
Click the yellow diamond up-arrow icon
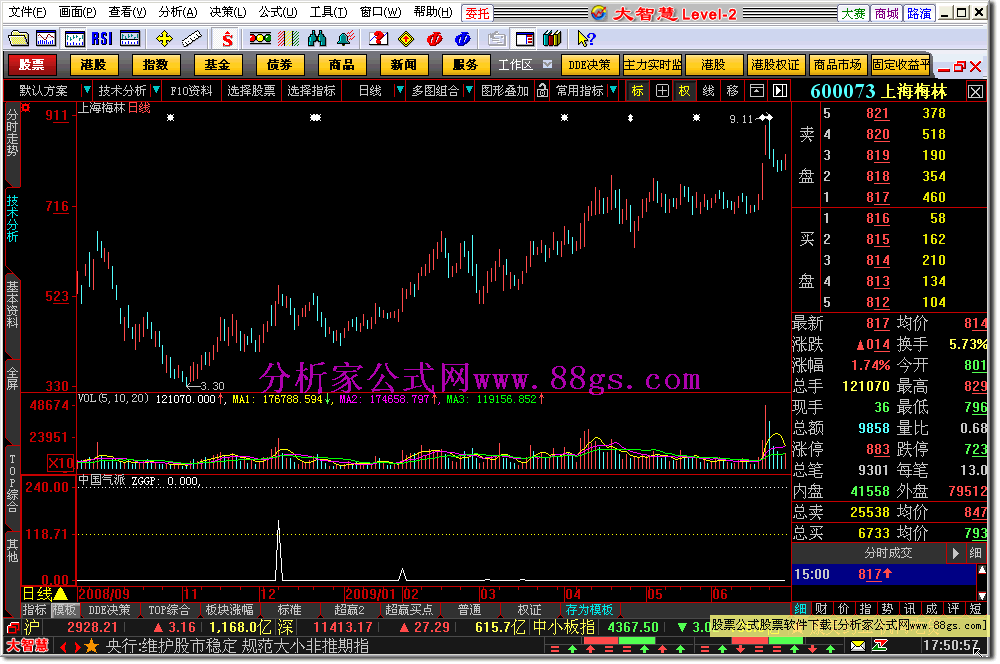point(406,39)
